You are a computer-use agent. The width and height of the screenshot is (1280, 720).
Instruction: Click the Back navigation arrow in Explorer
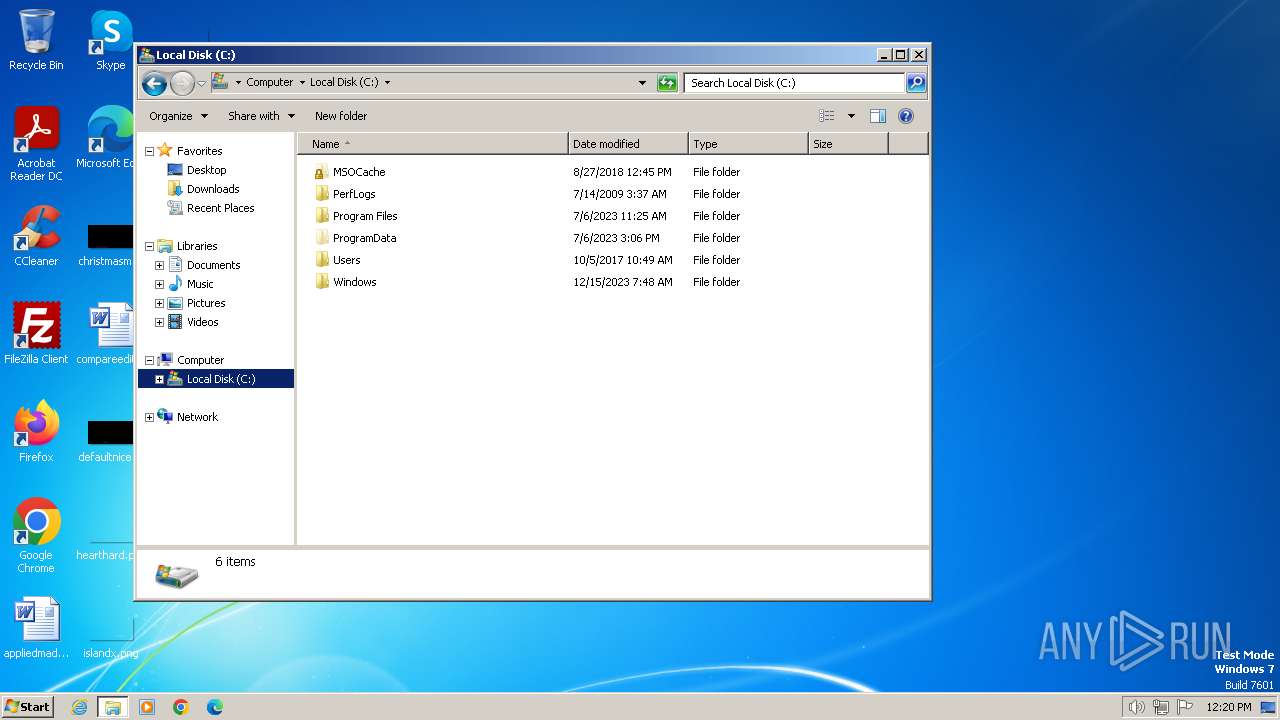[x=154, y=83]
